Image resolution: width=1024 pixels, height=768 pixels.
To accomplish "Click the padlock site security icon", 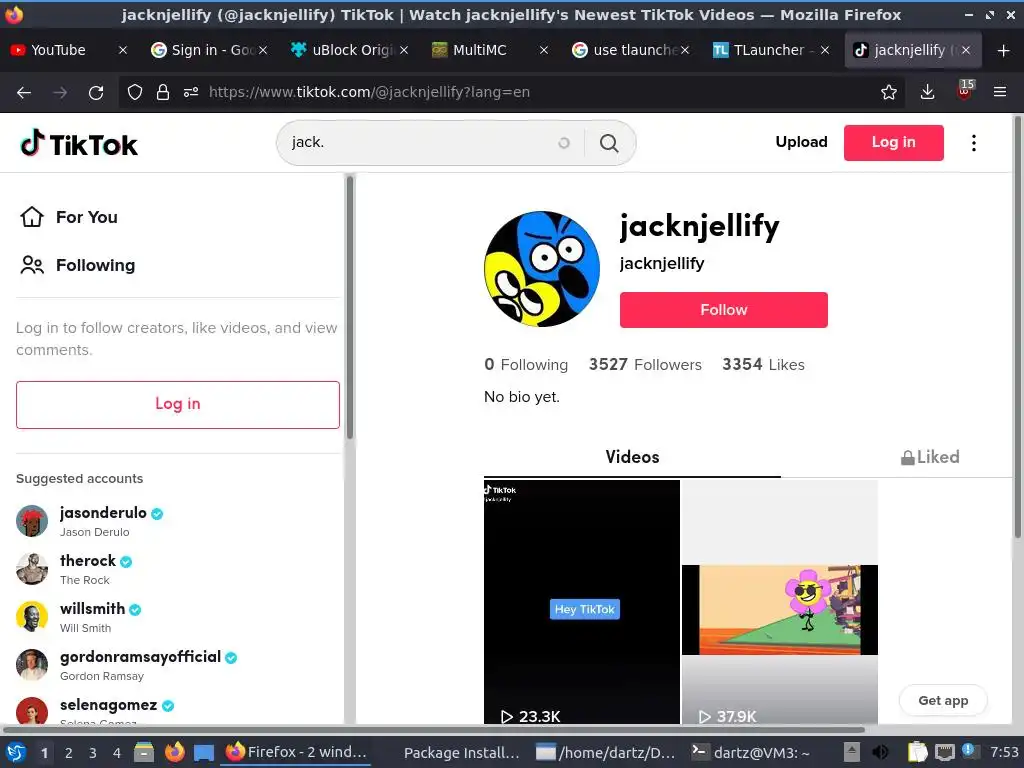I will coord(163,93).
